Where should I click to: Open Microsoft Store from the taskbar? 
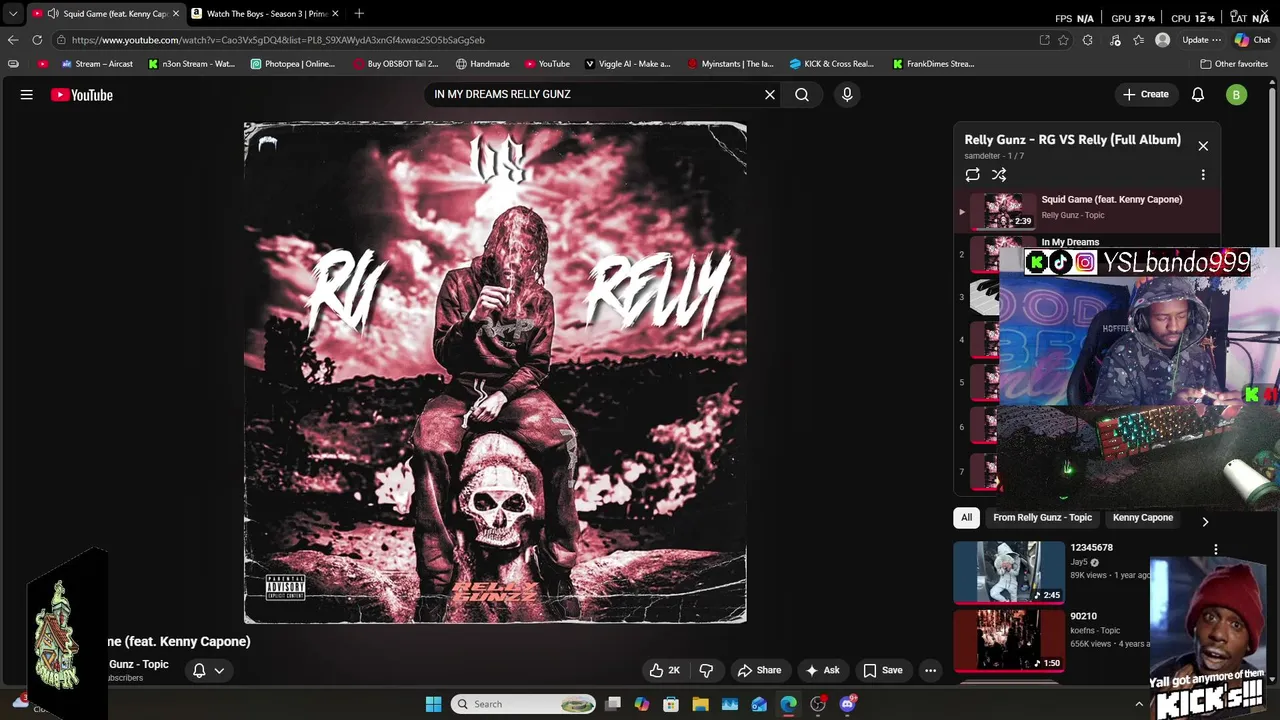(x=671, y=704)
